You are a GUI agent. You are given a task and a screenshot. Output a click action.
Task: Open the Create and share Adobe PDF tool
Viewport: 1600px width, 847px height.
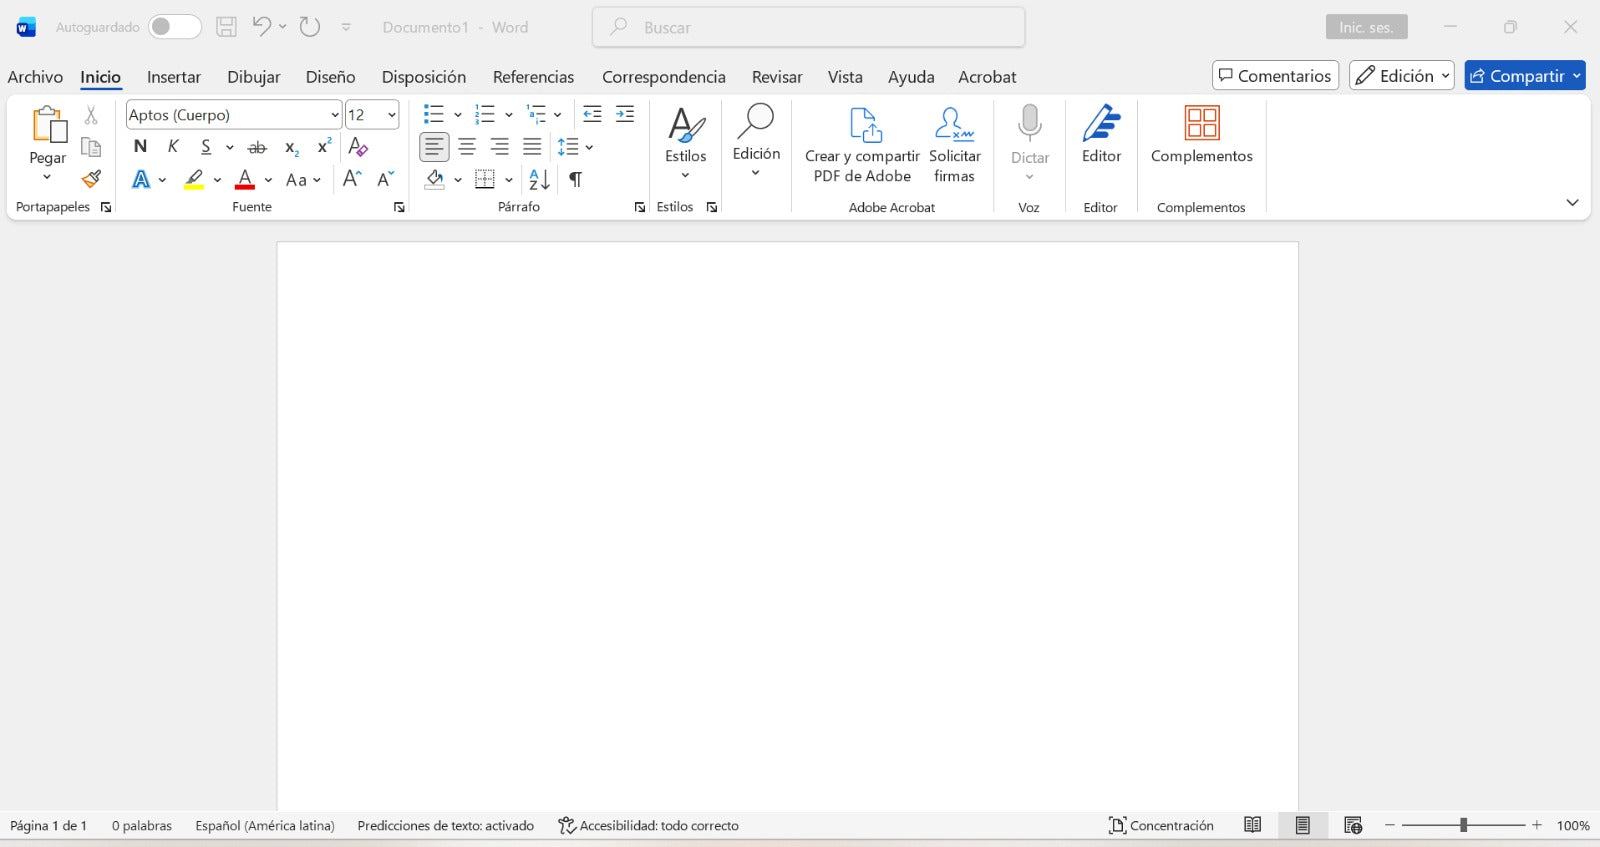pyautogui.click(x=862, y=146)
